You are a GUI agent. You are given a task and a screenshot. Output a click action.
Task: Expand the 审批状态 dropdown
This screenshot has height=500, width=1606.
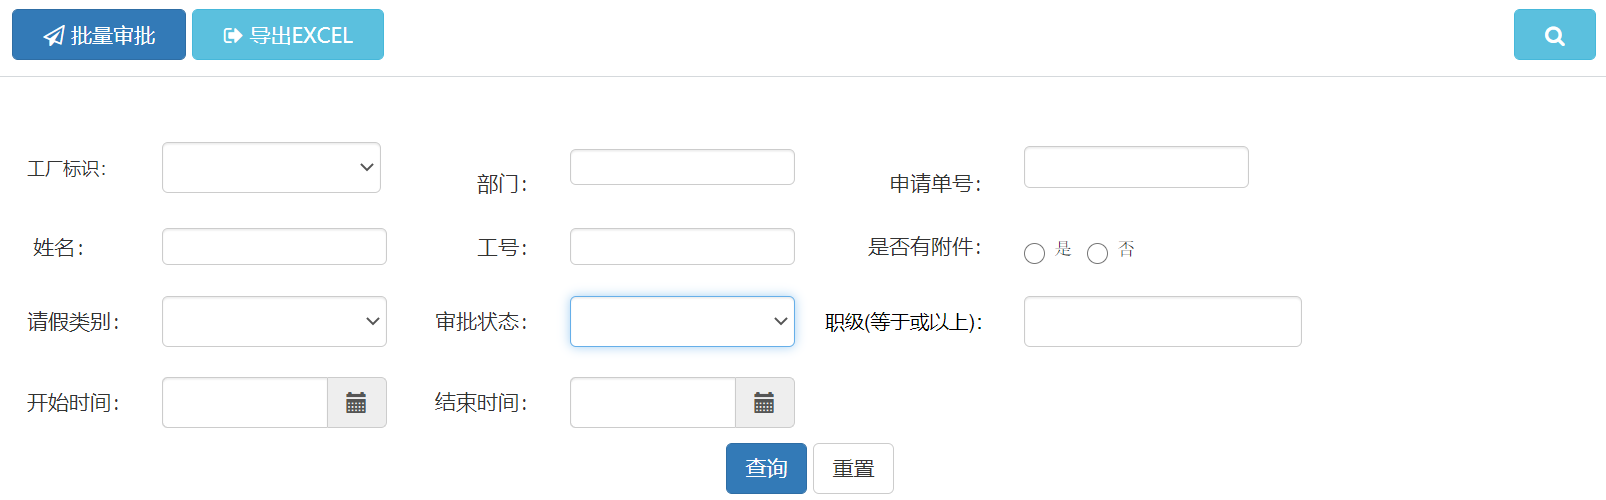(682, 322)
